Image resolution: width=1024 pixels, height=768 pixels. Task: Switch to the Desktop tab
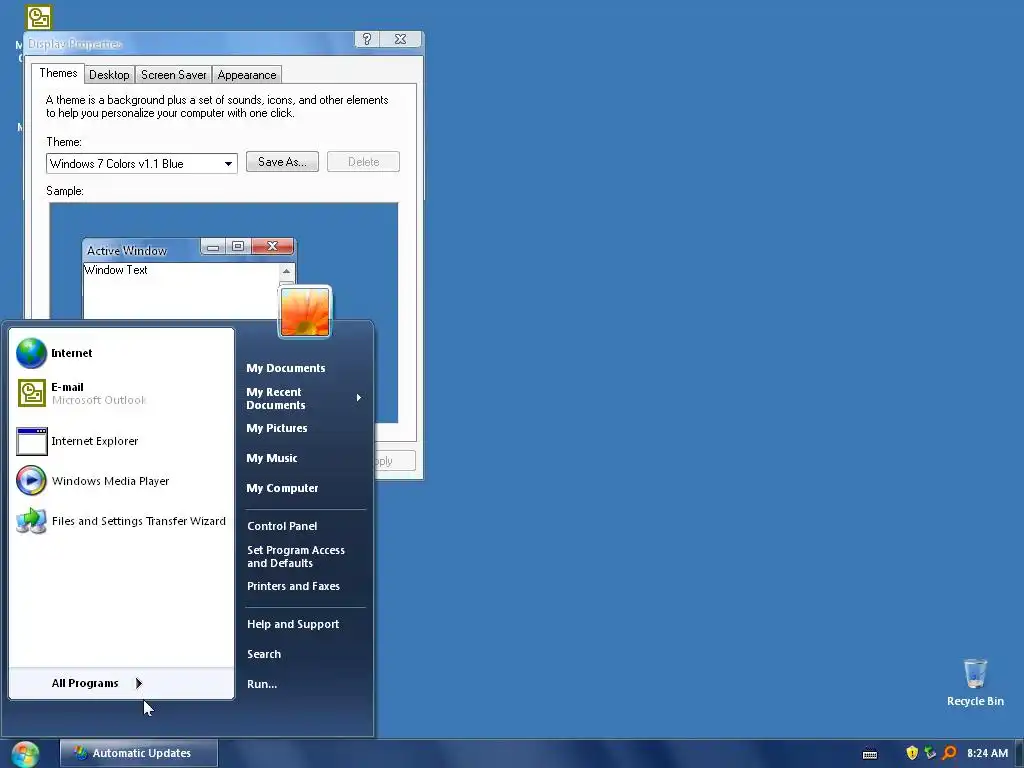[109, 74]
